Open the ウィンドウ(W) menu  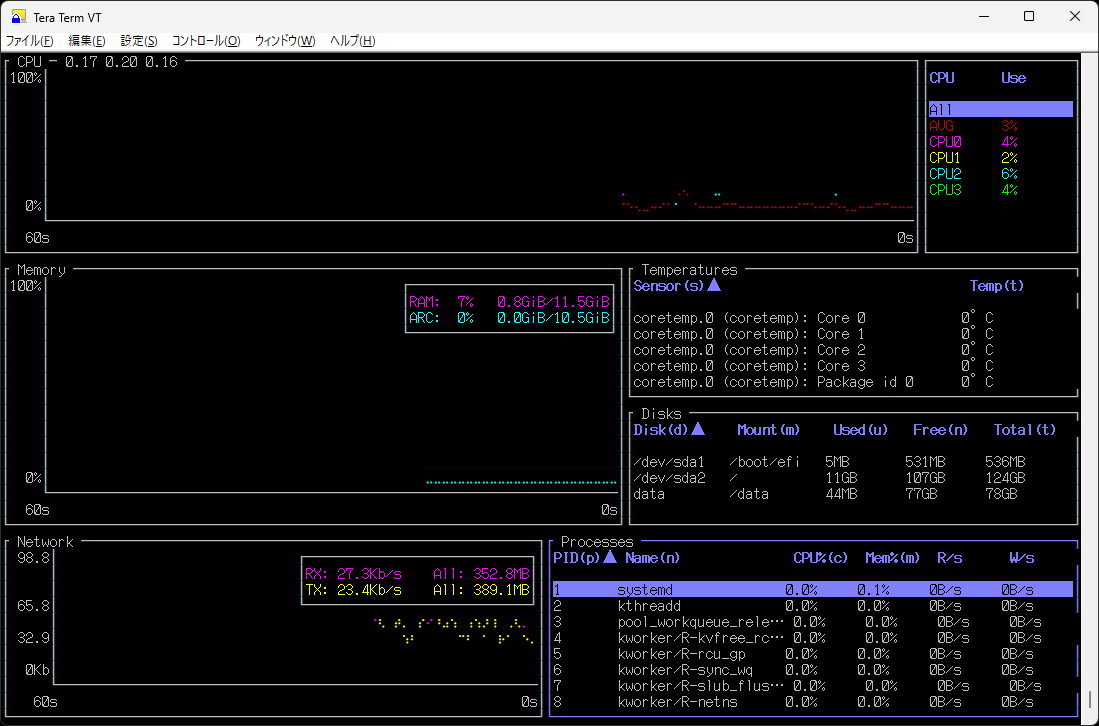tap(285, 41)
